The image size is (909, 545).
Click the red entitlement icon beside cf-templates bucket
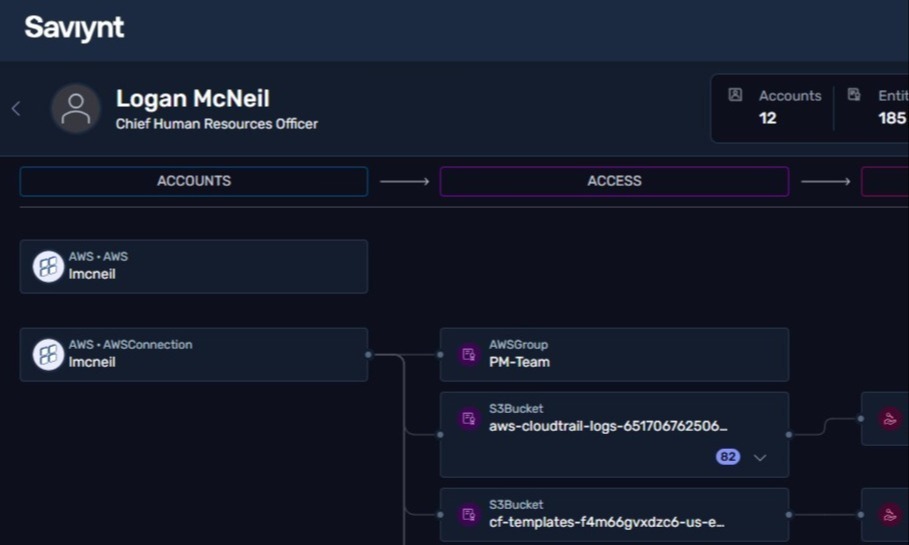pos(889,514)
